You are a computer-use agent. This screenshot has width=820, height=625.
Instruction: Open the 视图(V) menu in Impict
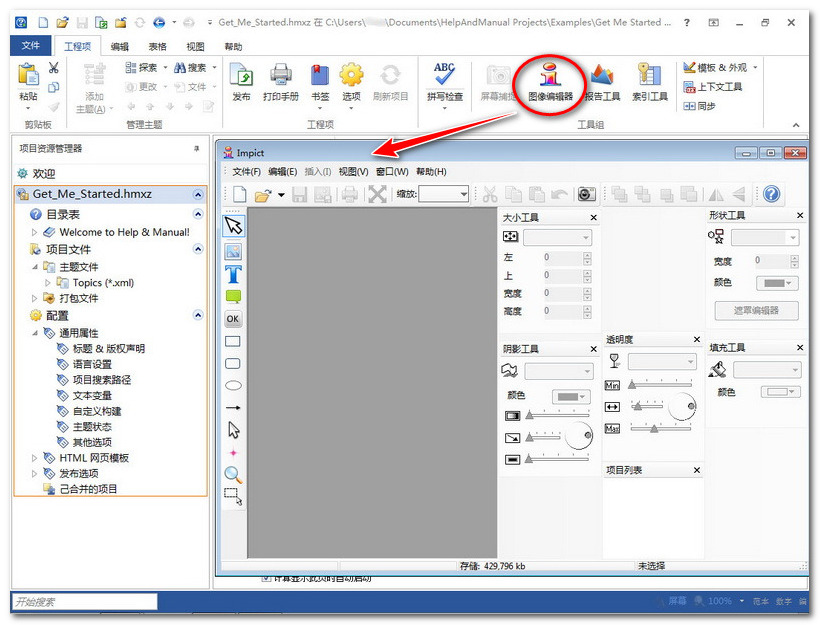pyautogui.click(x=353, y=172)
